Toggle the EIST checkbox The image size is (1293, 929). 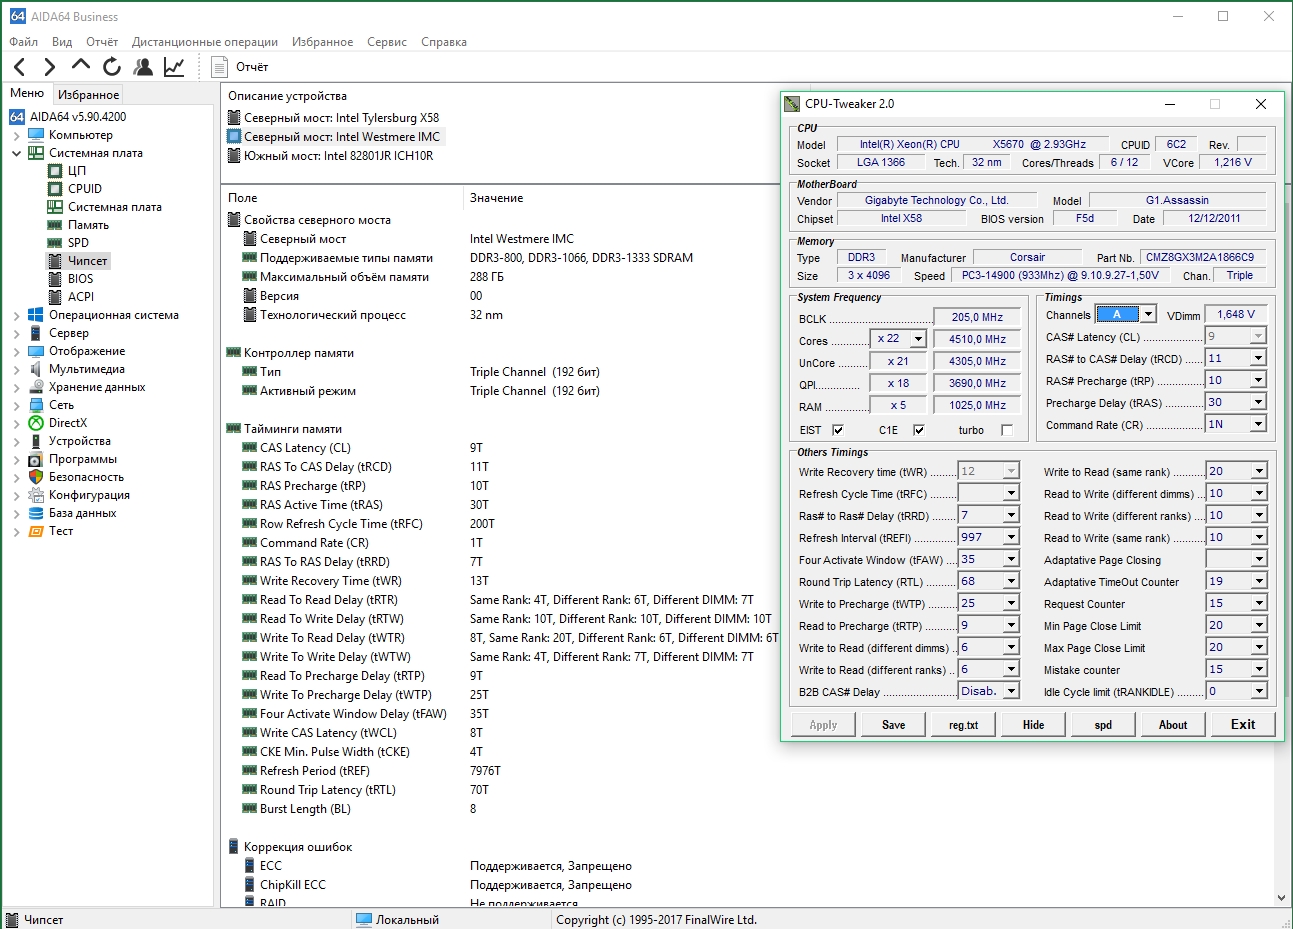[x=838, y=430]
